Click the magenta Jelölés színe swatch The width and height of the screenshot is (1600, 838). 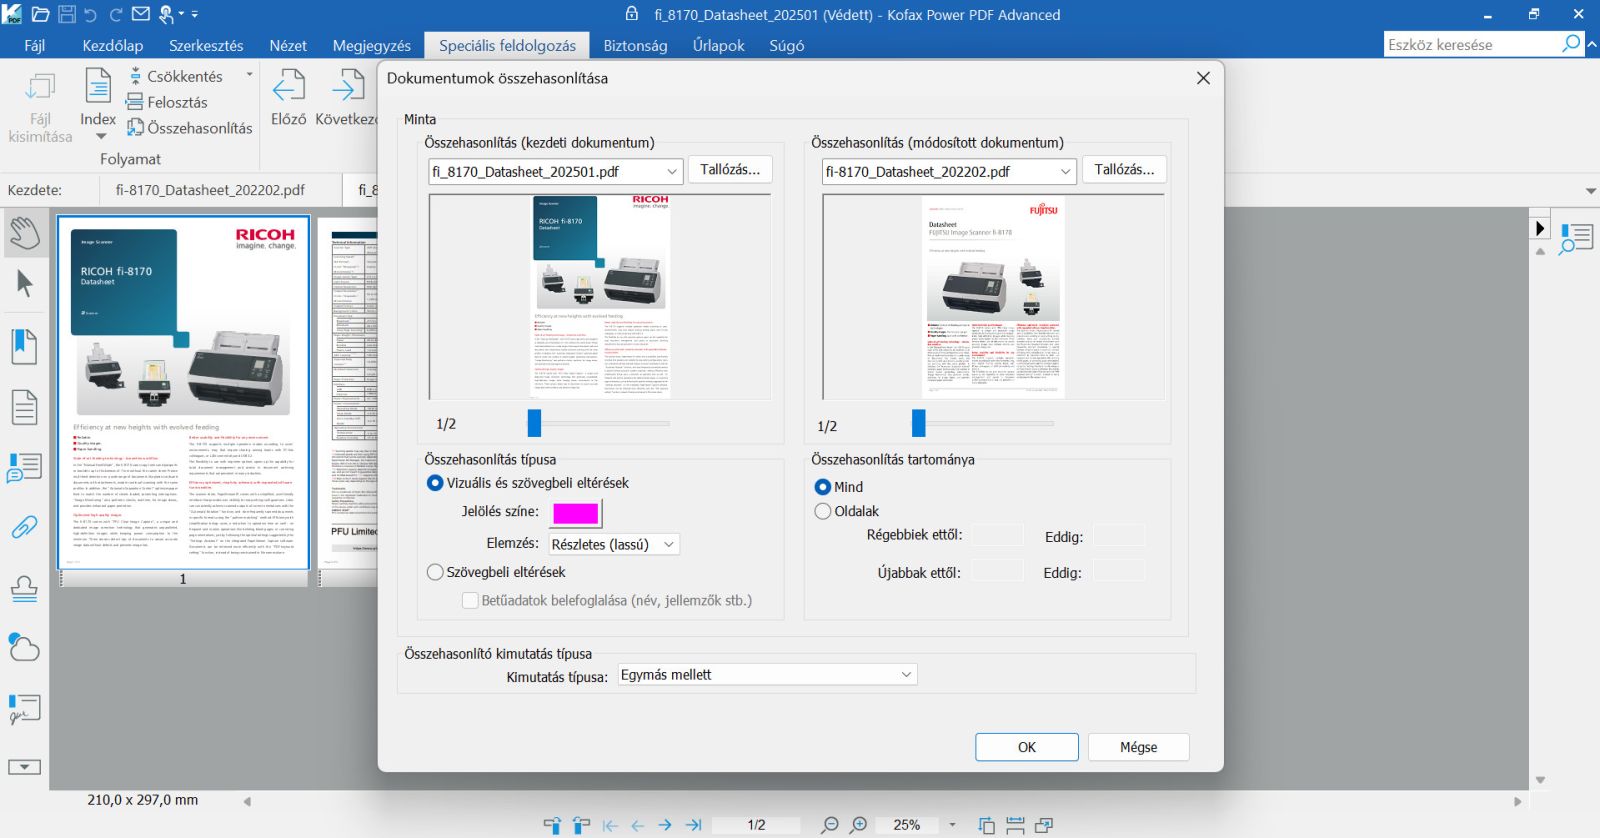click(x=576, y=513)
